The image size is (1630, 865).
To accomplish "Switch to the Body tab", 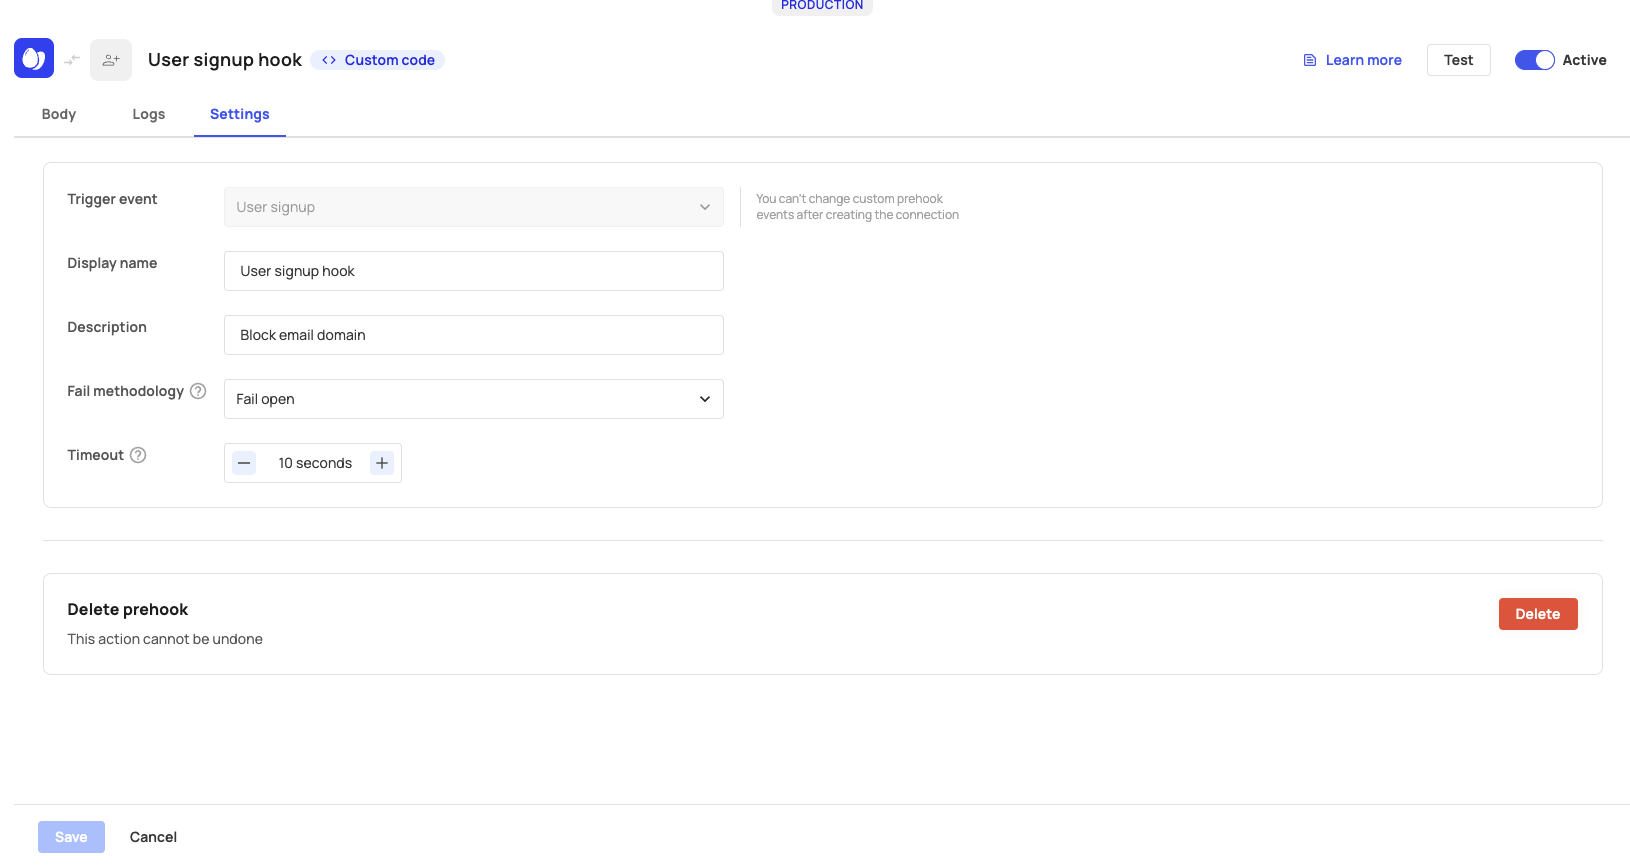I will pos(59,114).
